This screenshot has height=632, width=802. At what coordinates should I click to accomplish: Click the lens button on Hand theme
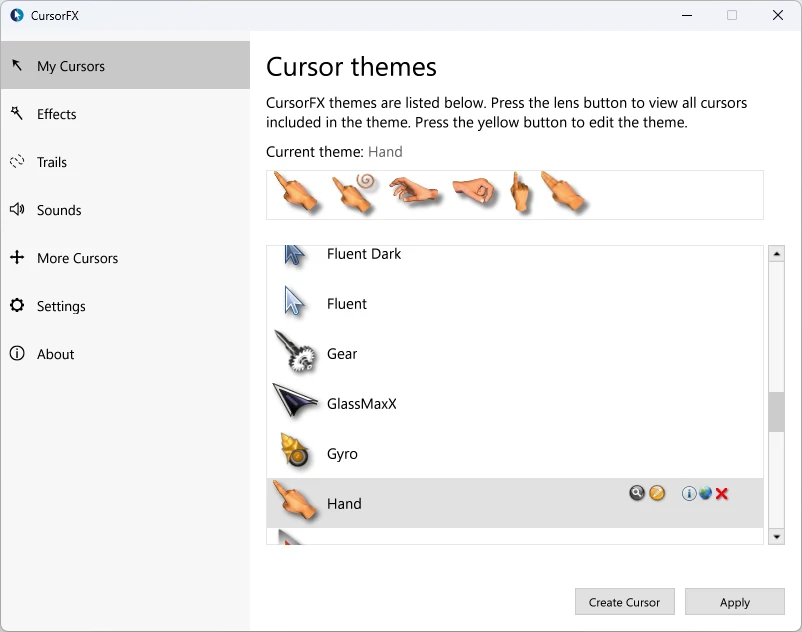pyautogui.click(x=637, y=493)
